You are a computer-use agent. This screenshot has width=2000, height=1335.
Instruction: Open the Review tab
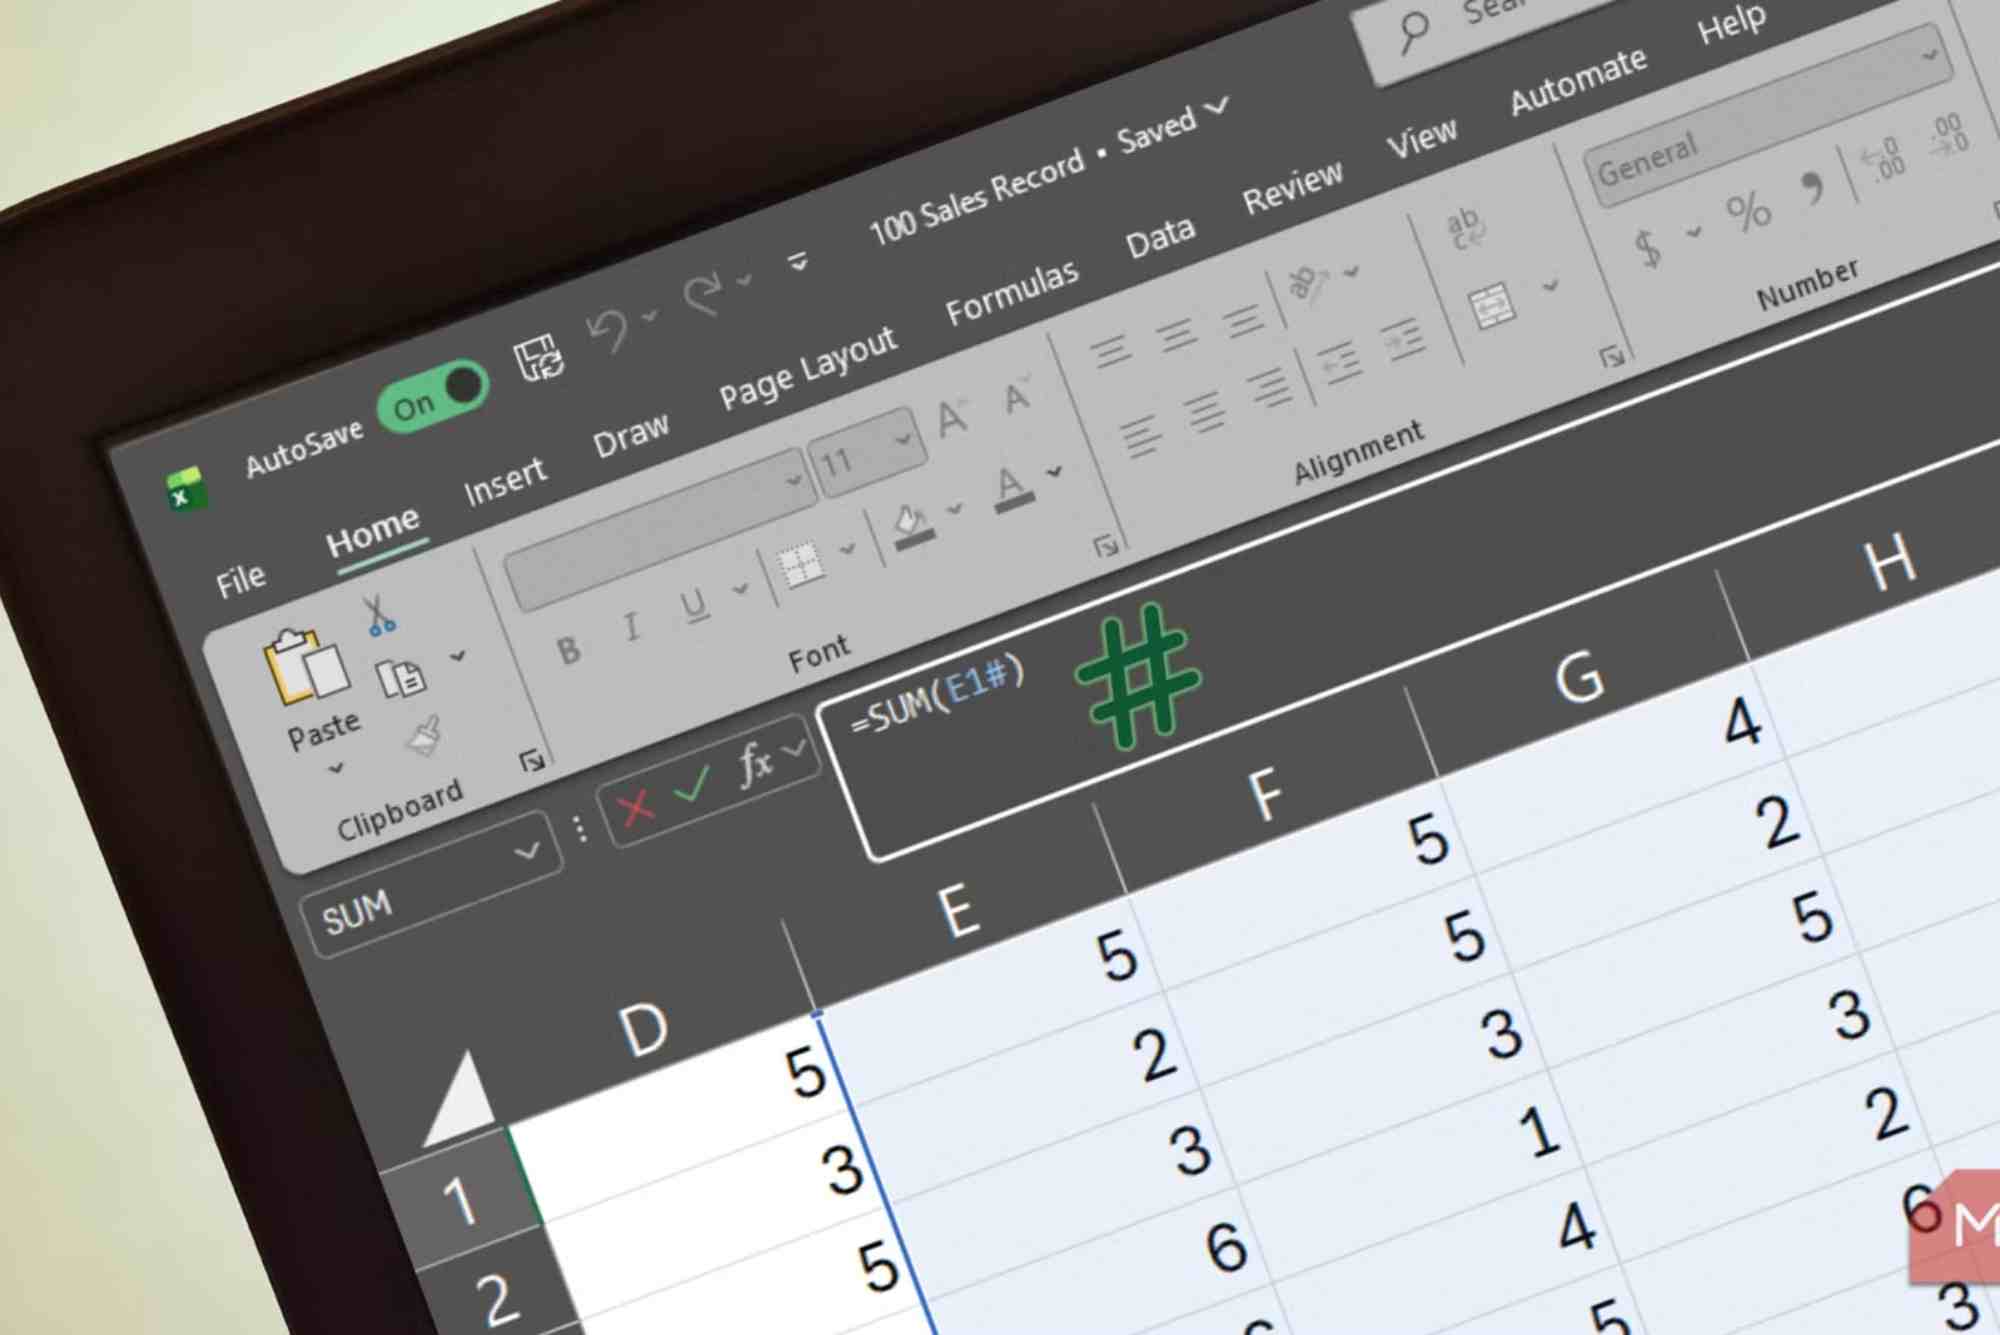coord(1292,187)
